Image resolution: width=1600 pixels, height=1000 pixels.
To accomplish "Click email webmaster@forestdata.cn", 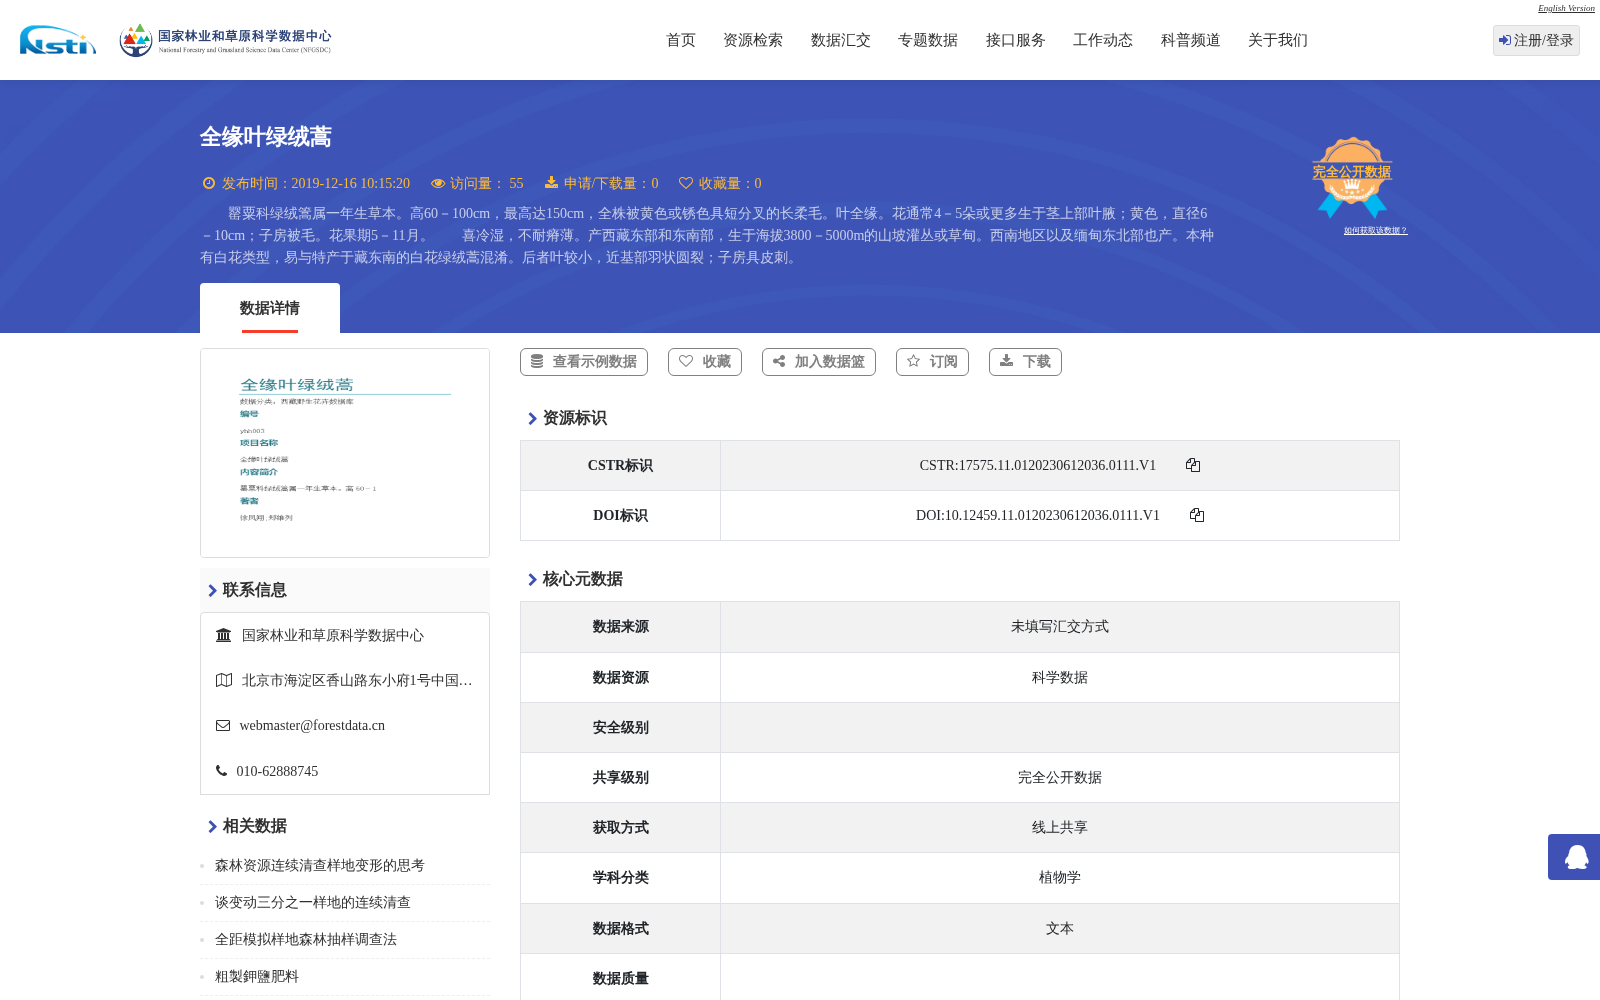I will pyautogui.click(x=312, y=726).
